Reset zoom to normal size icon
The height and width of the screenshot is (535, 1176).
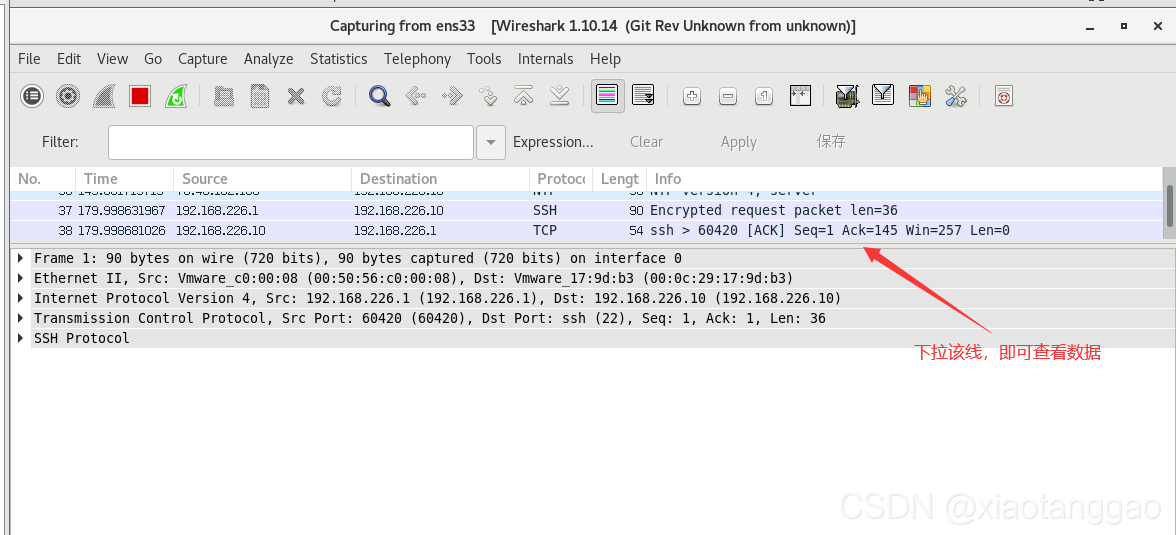click(x=764, y=96)
